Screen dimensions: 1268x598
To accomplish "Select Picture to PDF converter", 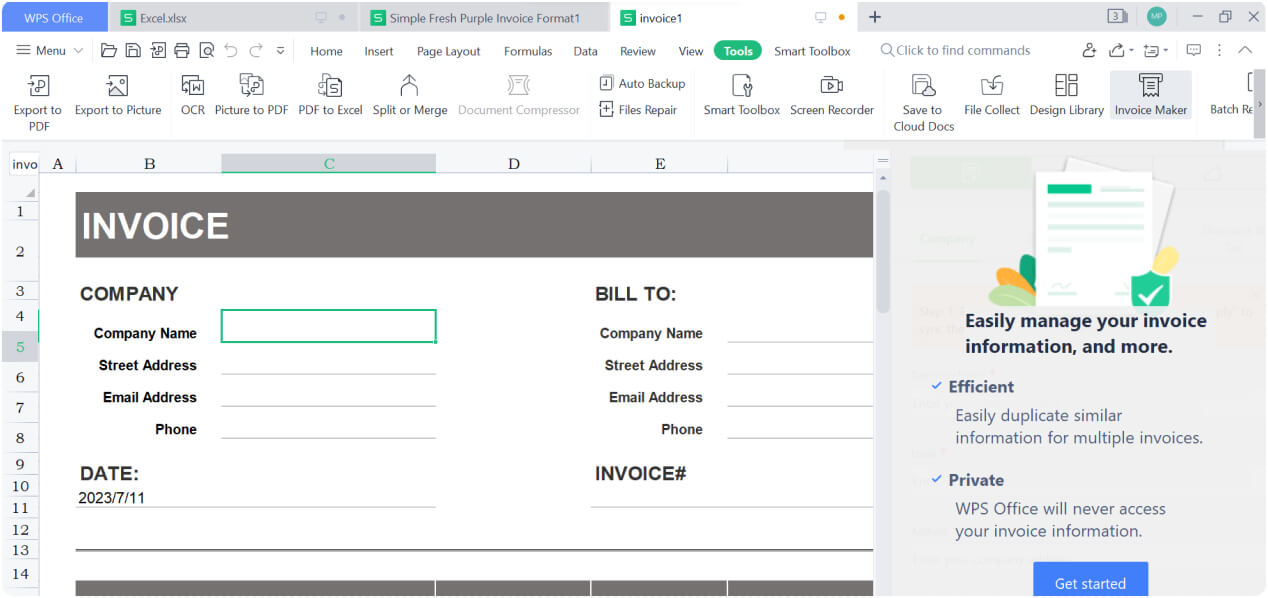I will (251, 95).
